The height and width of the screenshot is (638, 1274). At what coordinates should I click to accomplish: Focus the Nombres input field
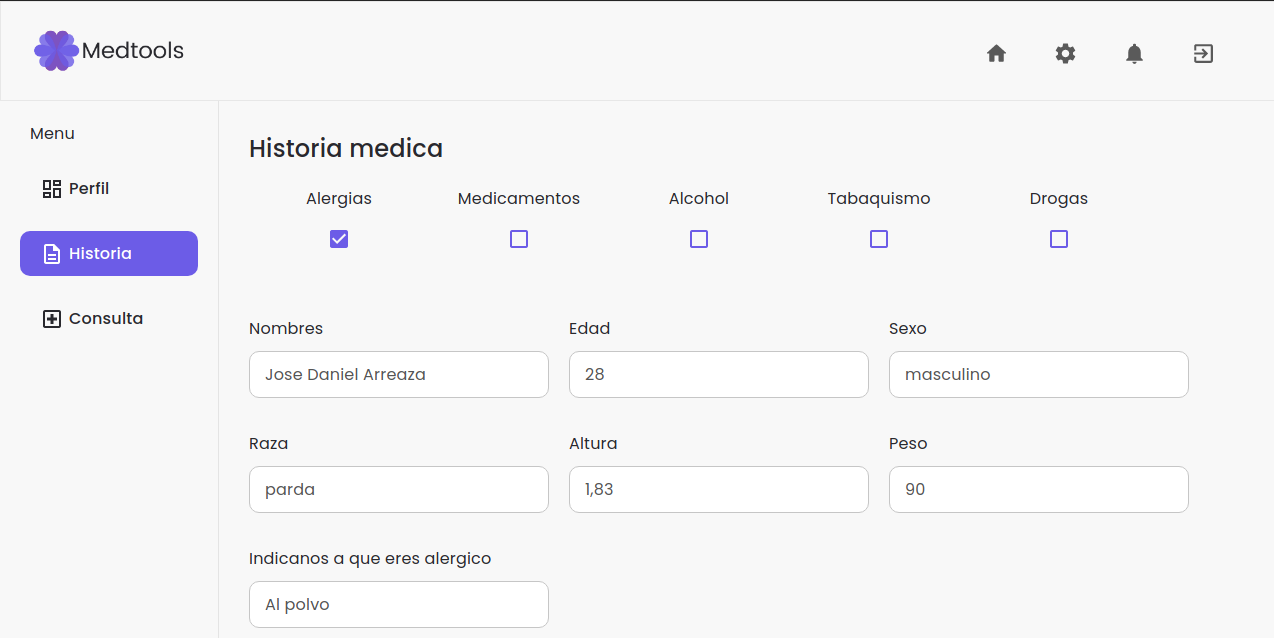(398, 374)
